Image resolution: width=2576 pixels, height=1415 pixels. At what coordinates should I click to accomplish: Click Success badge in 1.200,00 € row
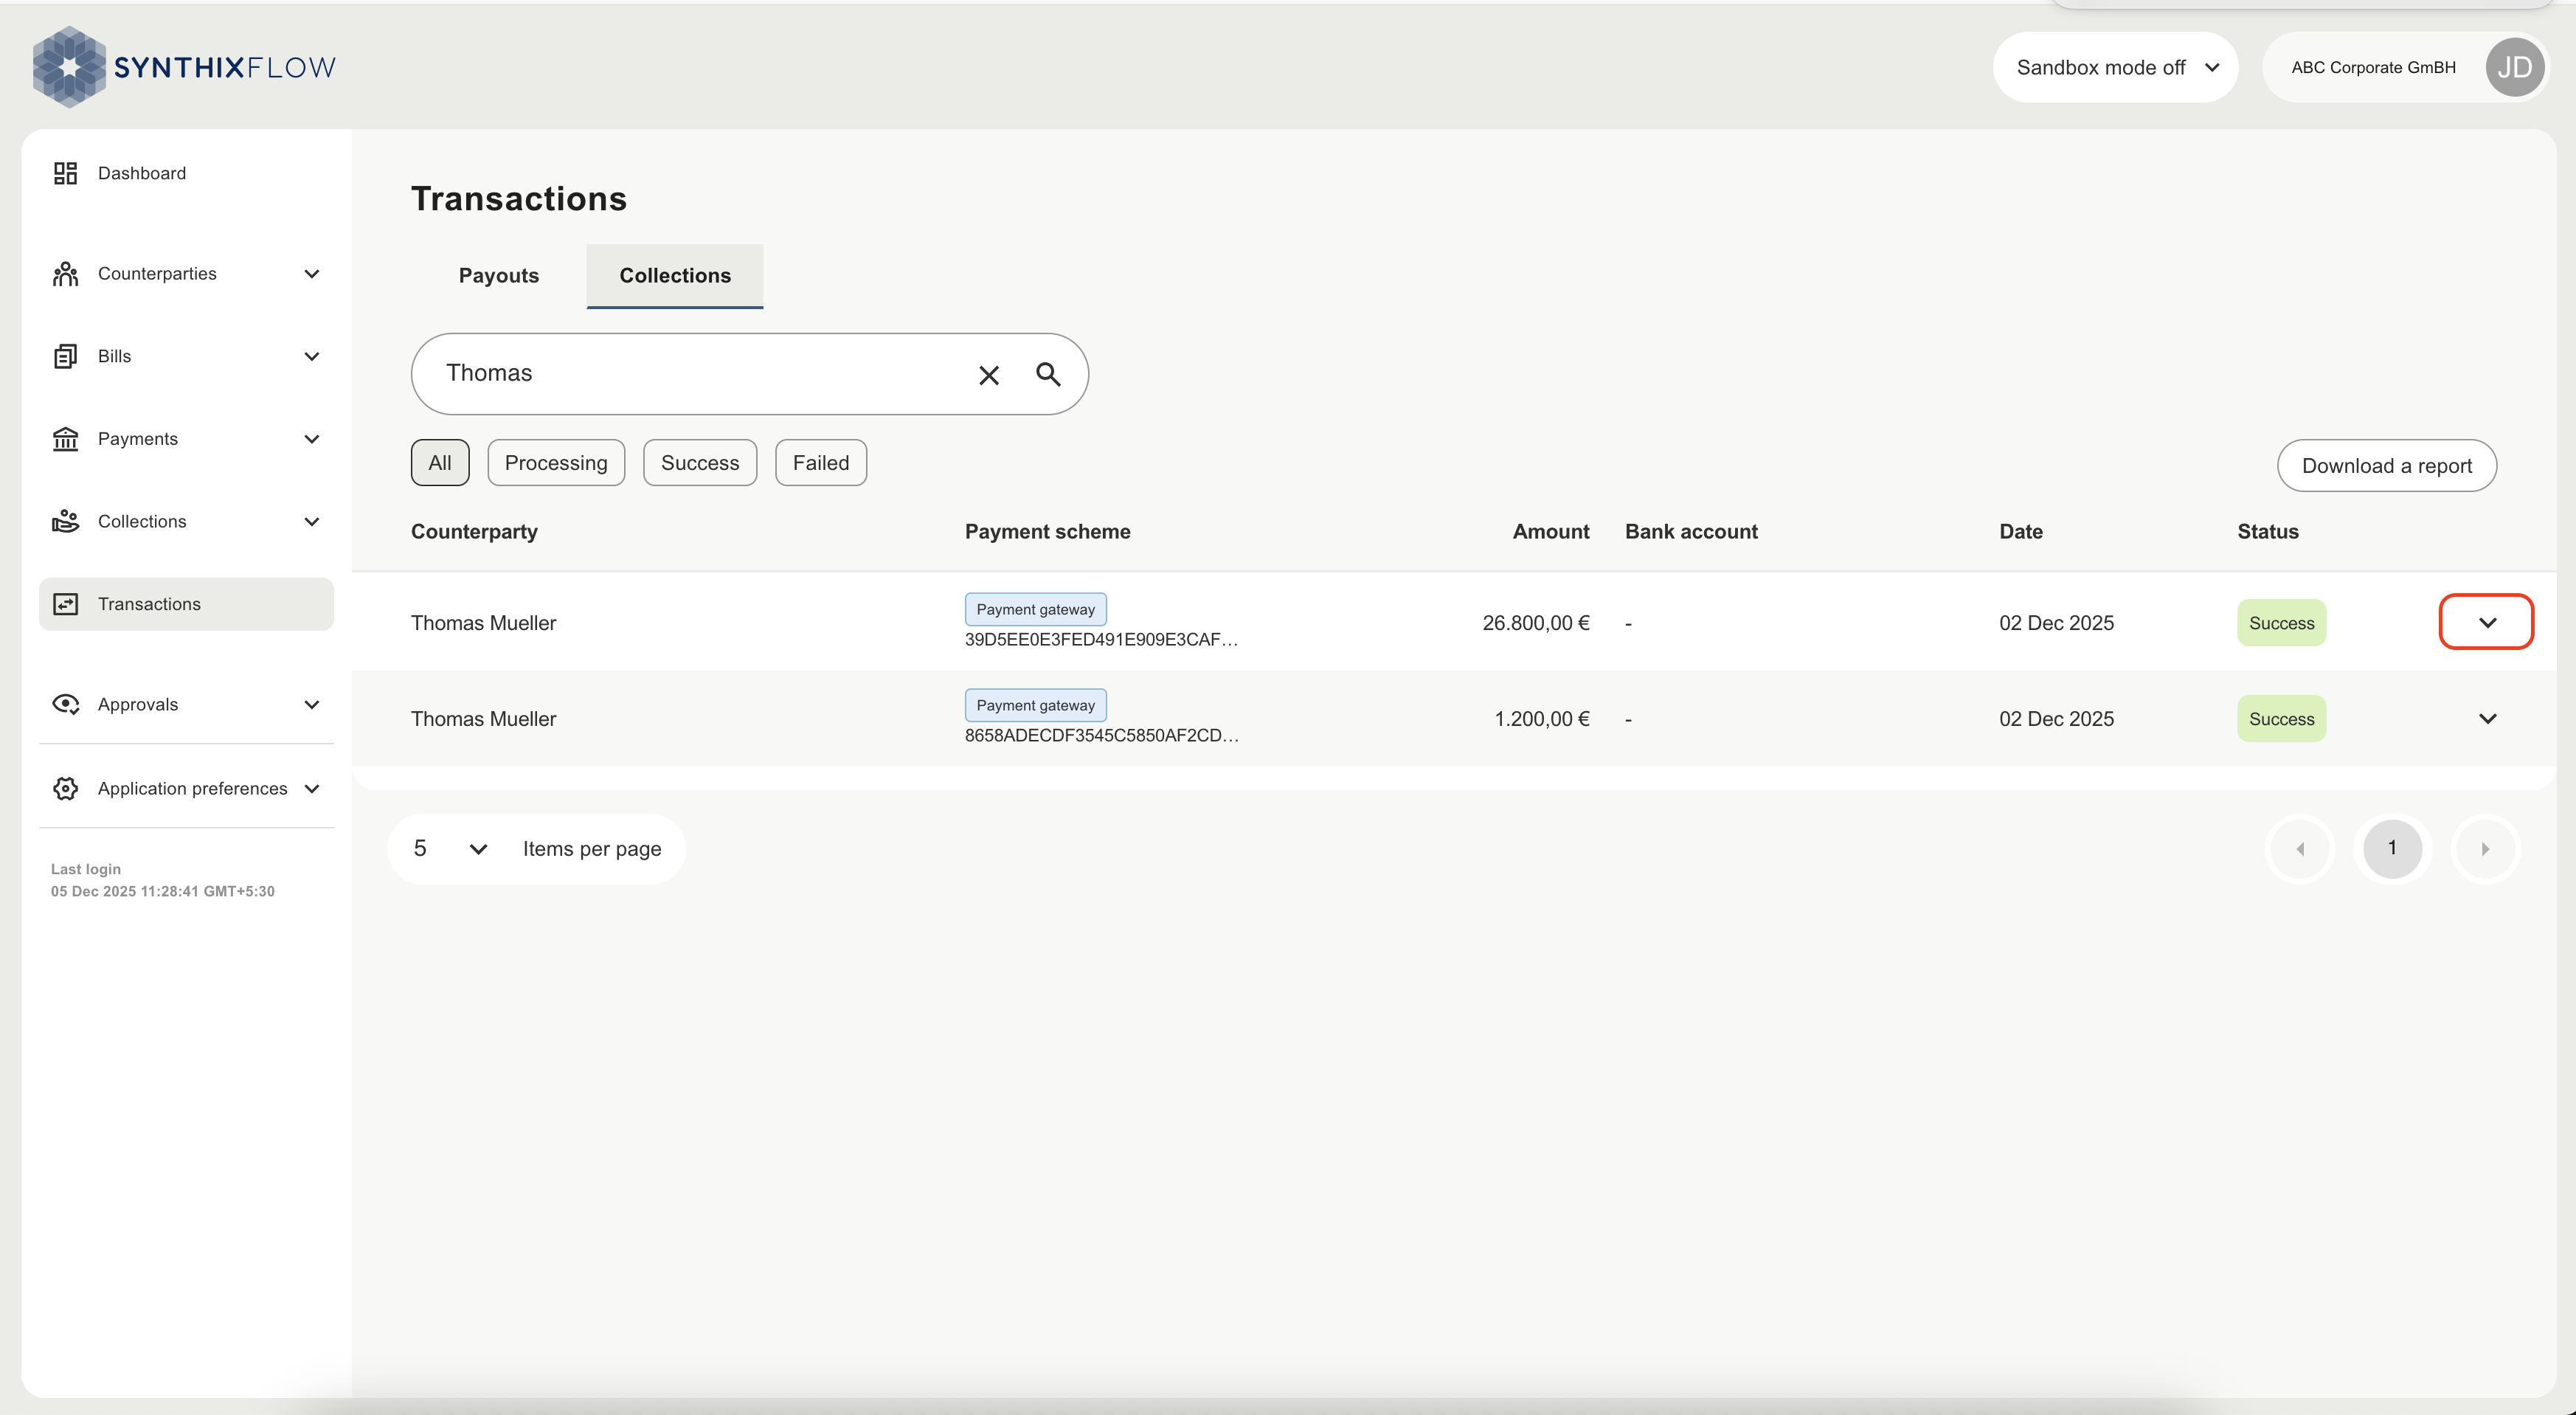pos(2281,719)
